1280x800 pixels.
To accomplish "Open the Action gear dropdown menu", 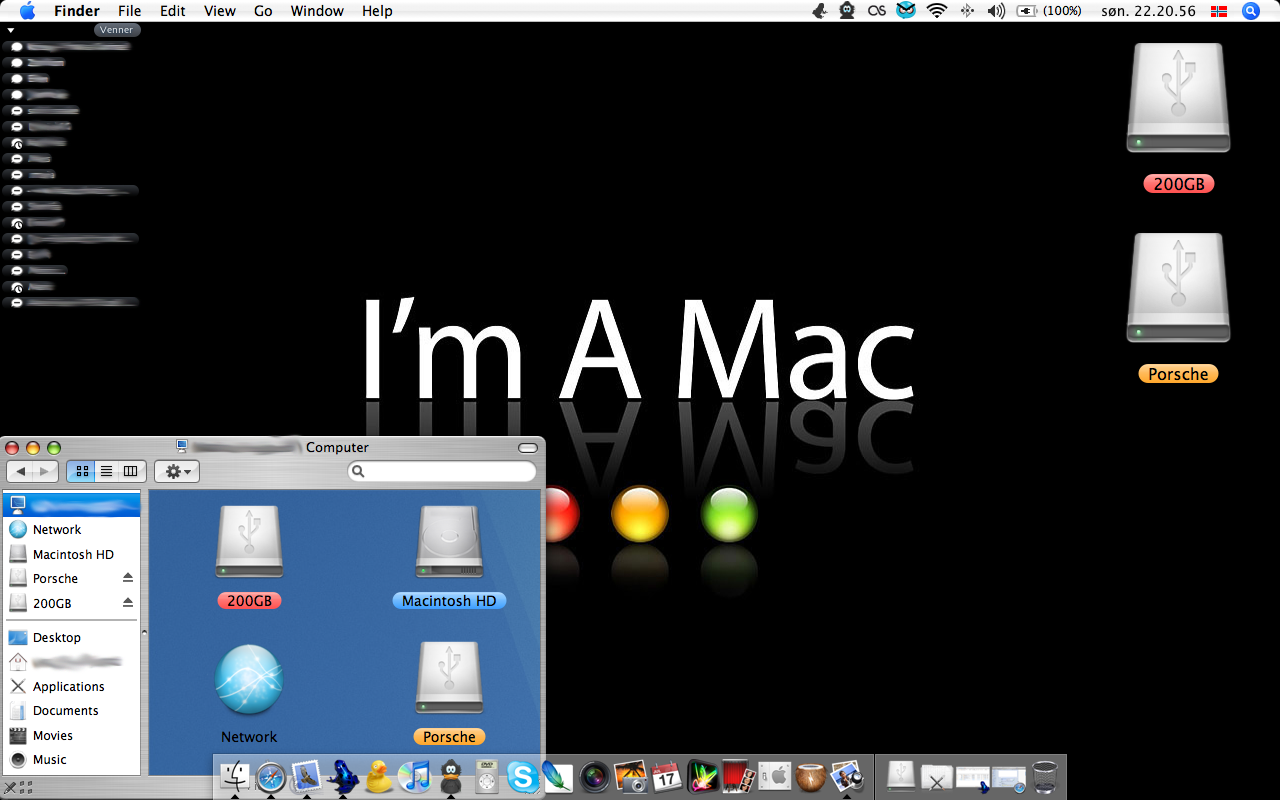I will pyautogui.click(x=177, y=471).
